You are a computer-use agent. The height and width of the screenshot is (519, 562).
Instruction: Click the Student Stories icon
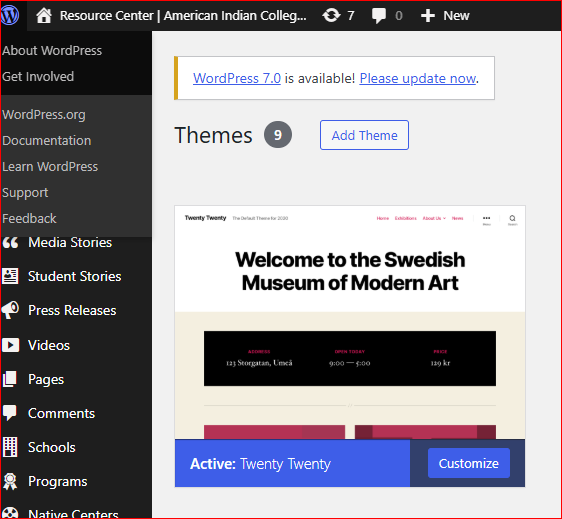point(10,276)
